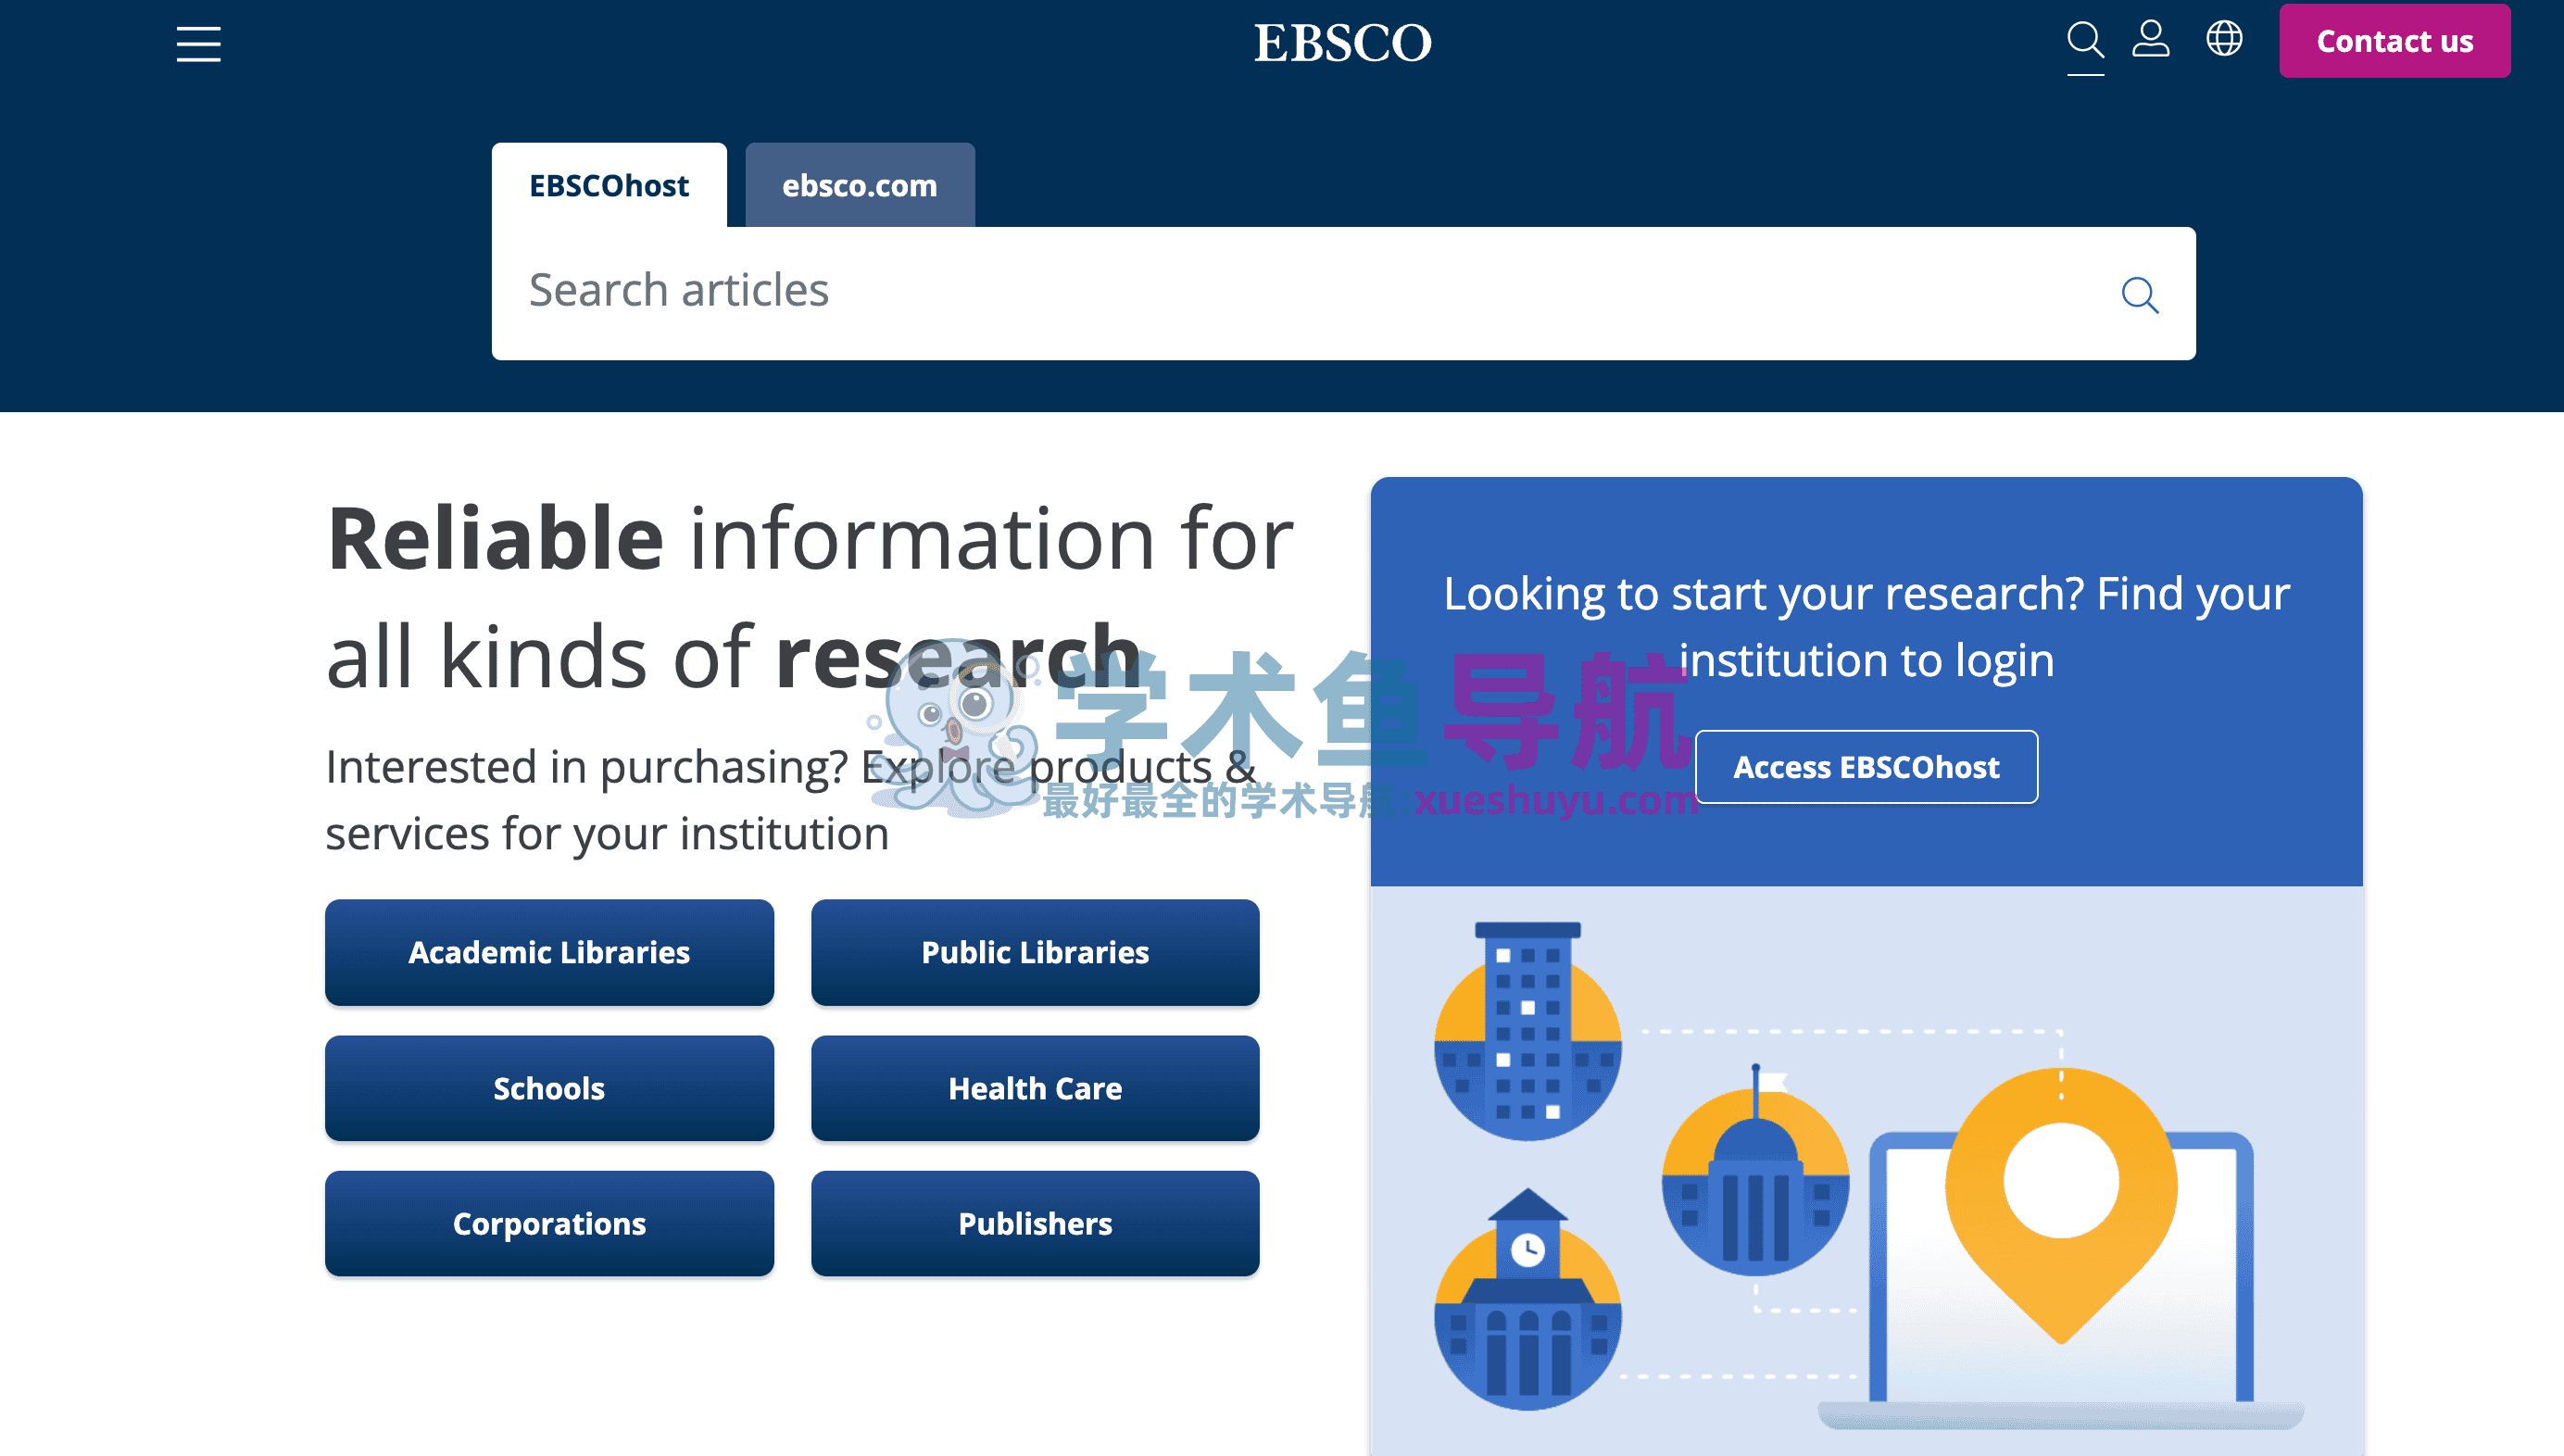
Task: Click the EBSCO logo in header
Action: [1342, 43]
